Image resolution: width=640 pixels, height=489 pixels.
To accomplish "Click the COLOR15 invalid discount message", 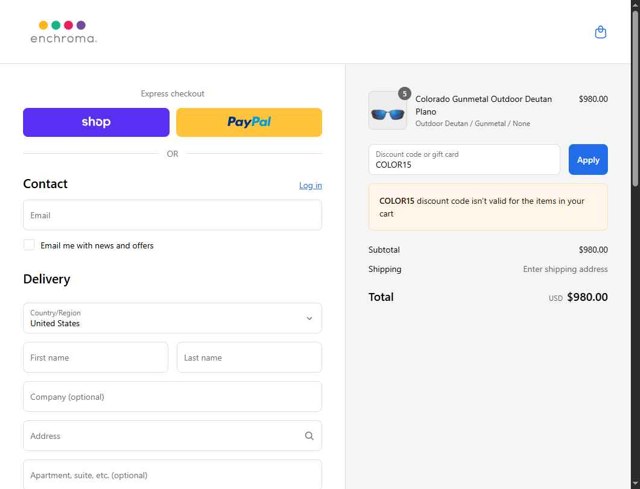I will pyautogui.click(x=488, y=207).
